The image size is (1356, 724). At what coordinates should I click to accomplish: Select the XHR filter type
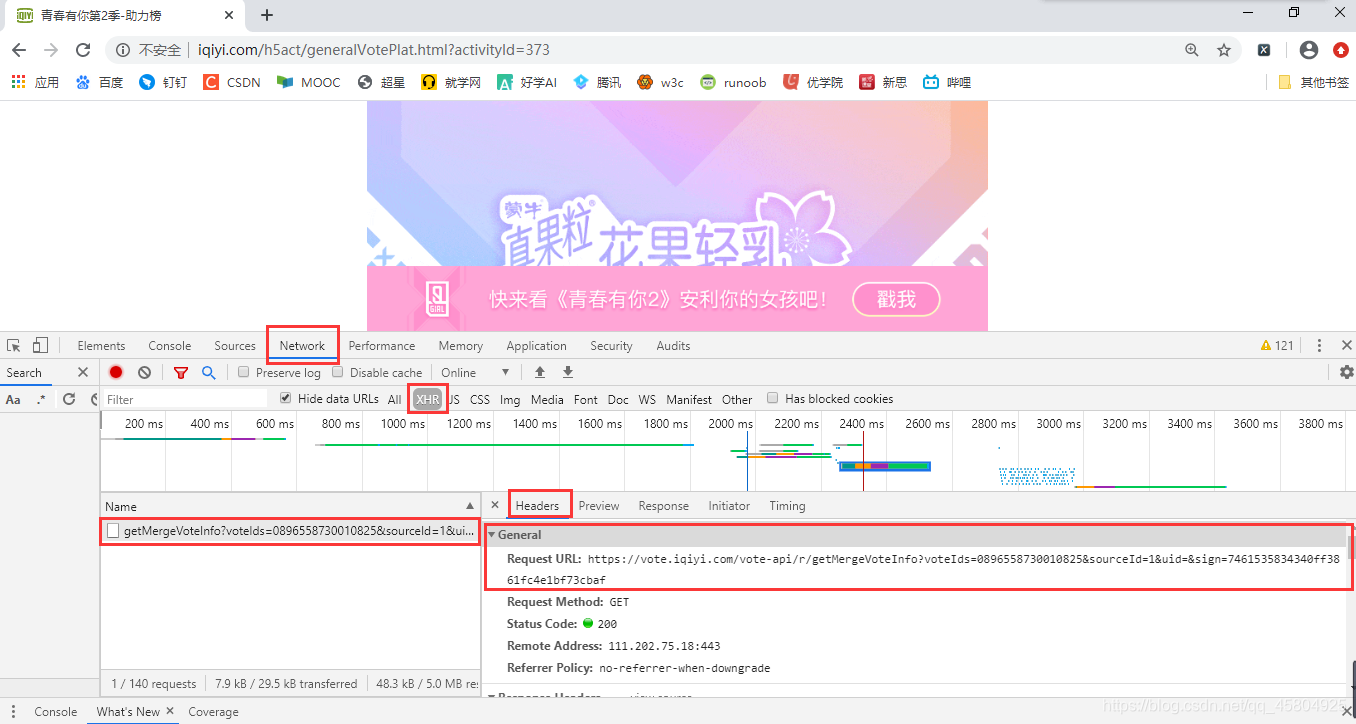click(x=428, y=399)
